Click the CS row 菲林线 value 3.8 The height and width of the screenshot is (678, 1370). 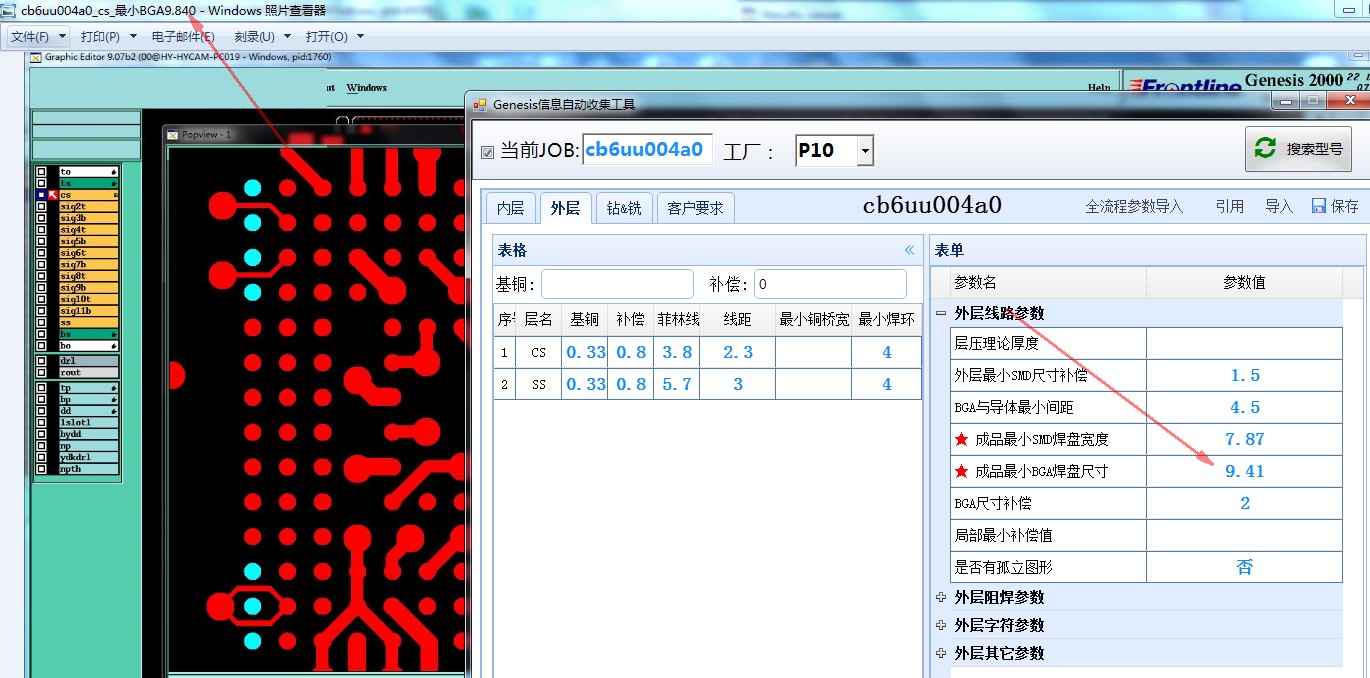click(x=677, y=352)
